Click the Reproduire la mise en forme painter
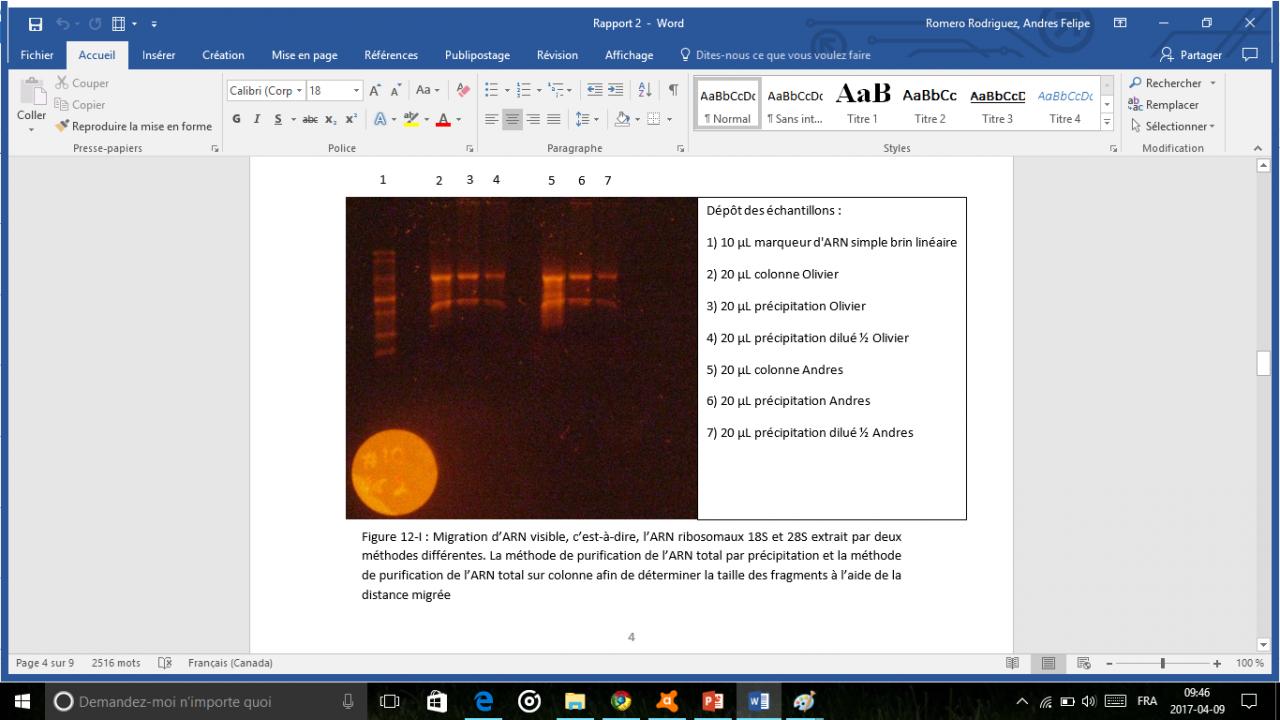This screenshot has height=720, width=1280. (x=133, y=126)
